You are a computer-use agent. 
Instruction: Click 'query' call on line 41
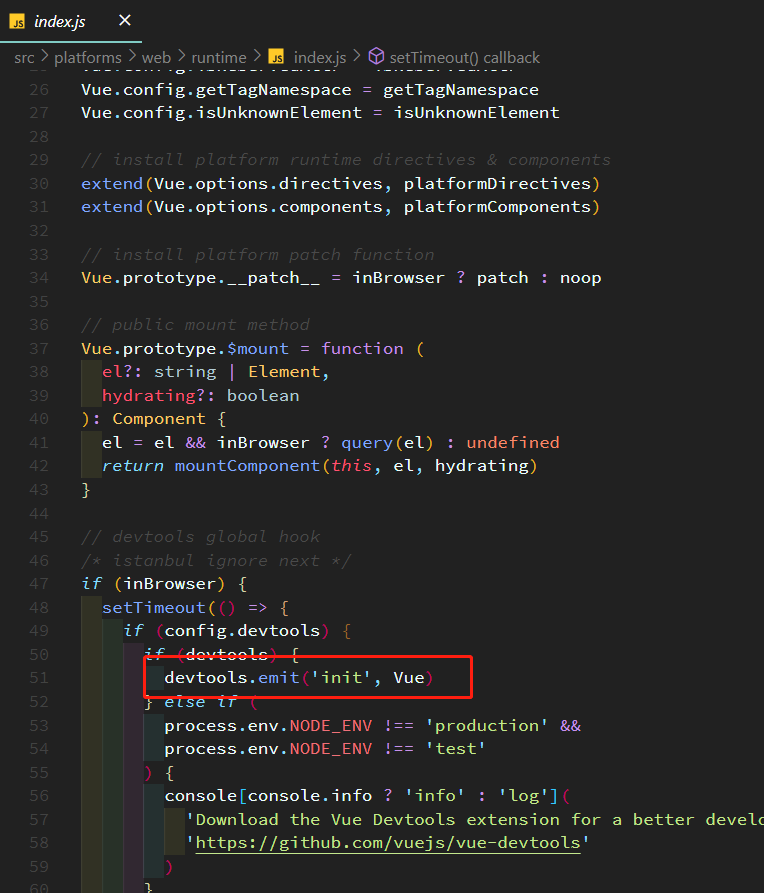367,443
